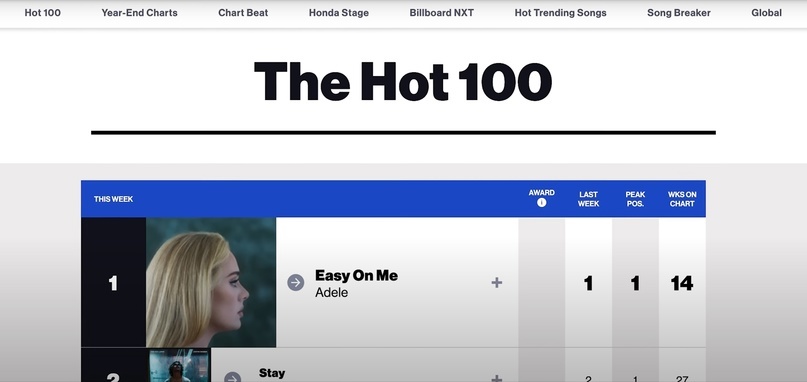Expand Stay row with plus icon
Image resolution: width=807 pixels, height=382 pixels.
pyautogui.click(x=497, y=378)
